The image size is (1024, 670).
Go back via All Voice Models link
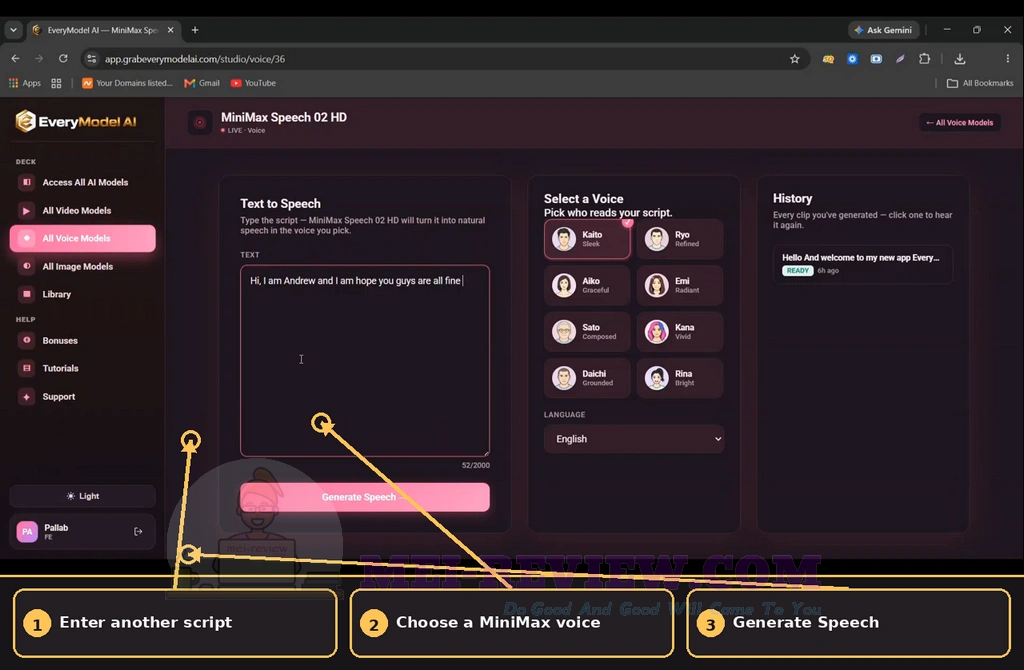click(959, 123)
